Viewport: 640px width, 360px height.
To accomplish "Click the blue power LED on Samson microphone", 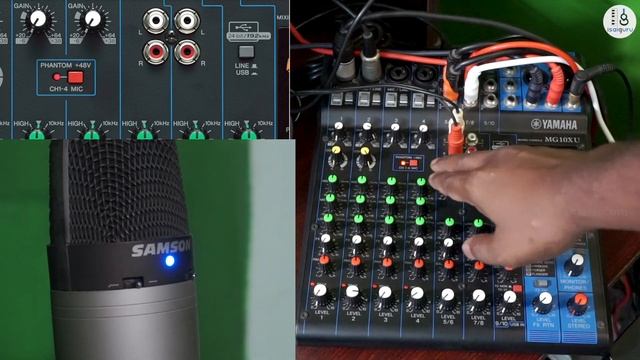I will pyautogui.click(x=170, y=261).
